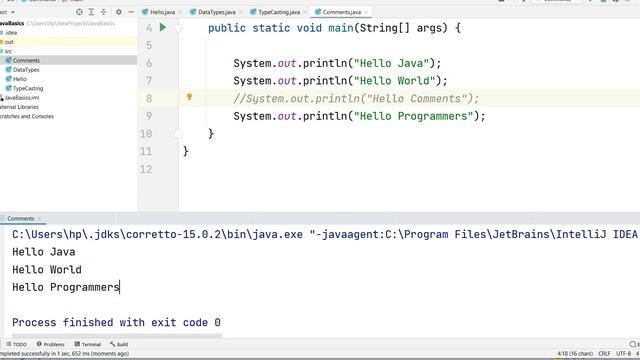640x360 pixels.
Task: Collapse all in Project panel toolbar
Action: 104,12
